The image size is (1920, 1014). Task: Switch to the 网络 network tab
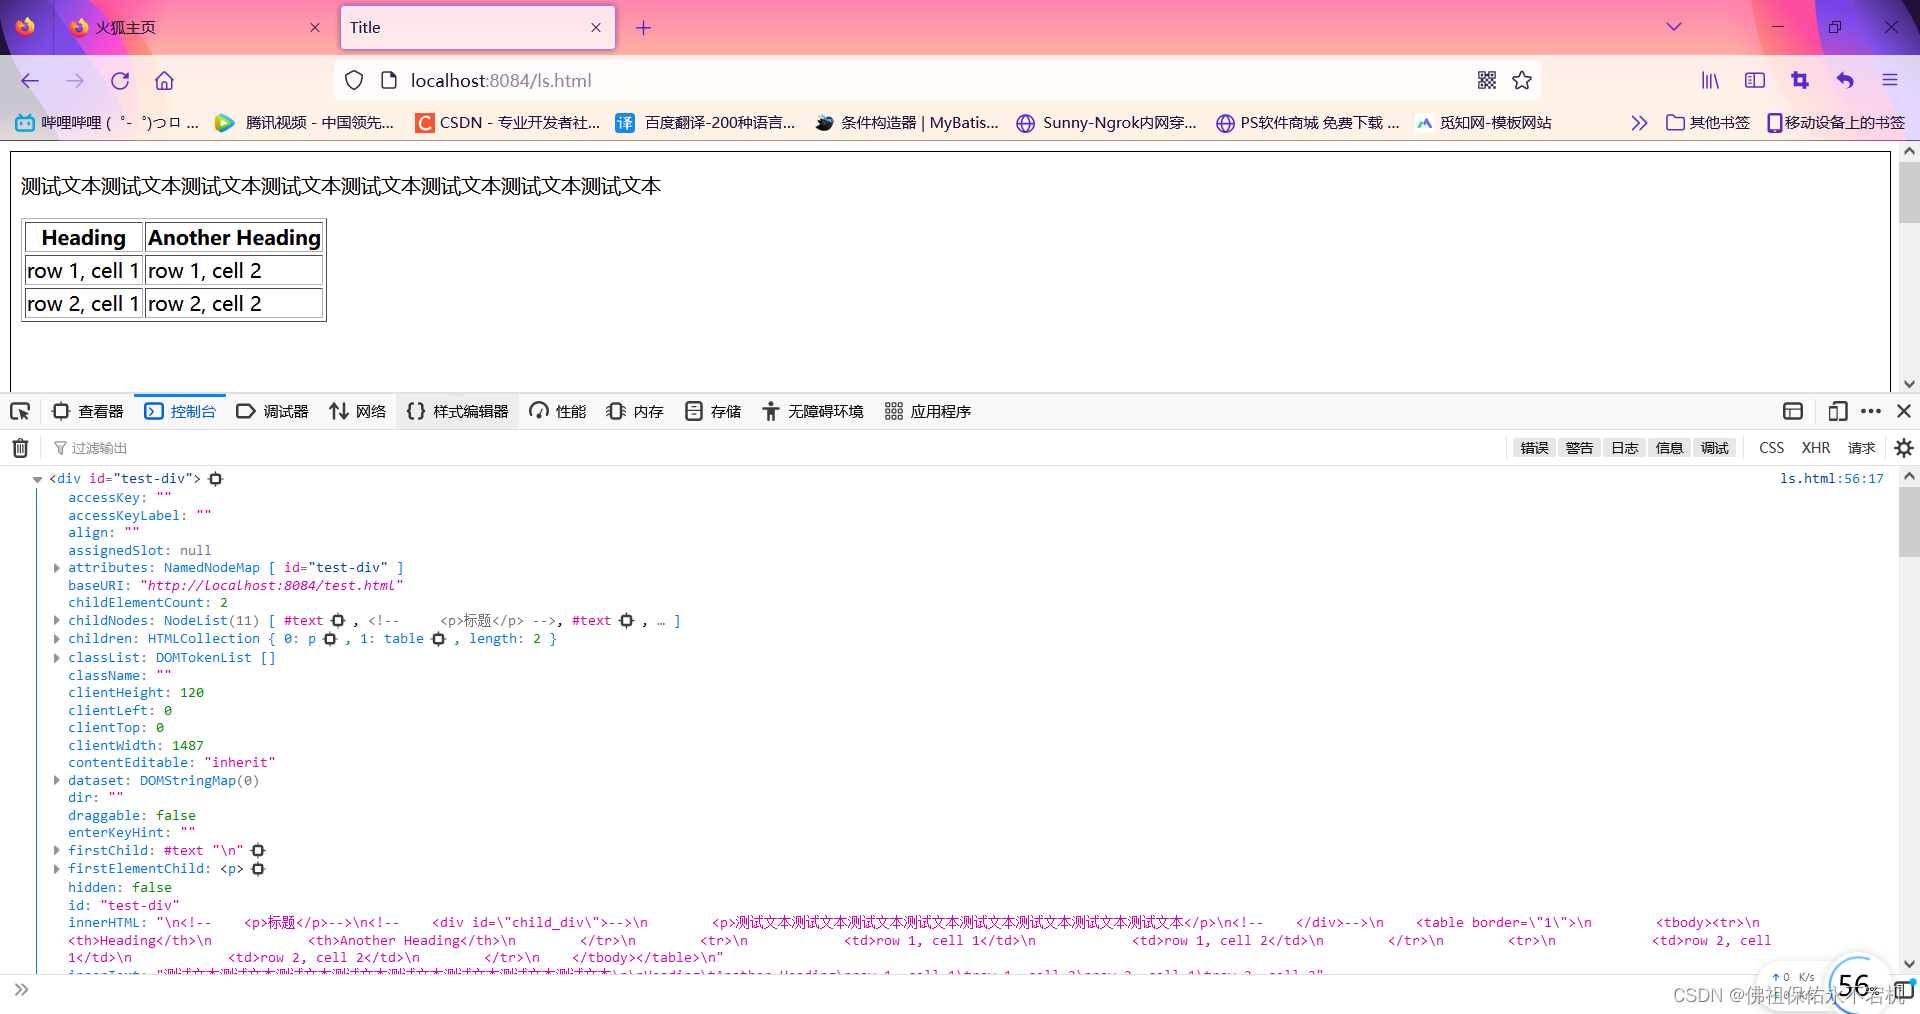point(358,411)
